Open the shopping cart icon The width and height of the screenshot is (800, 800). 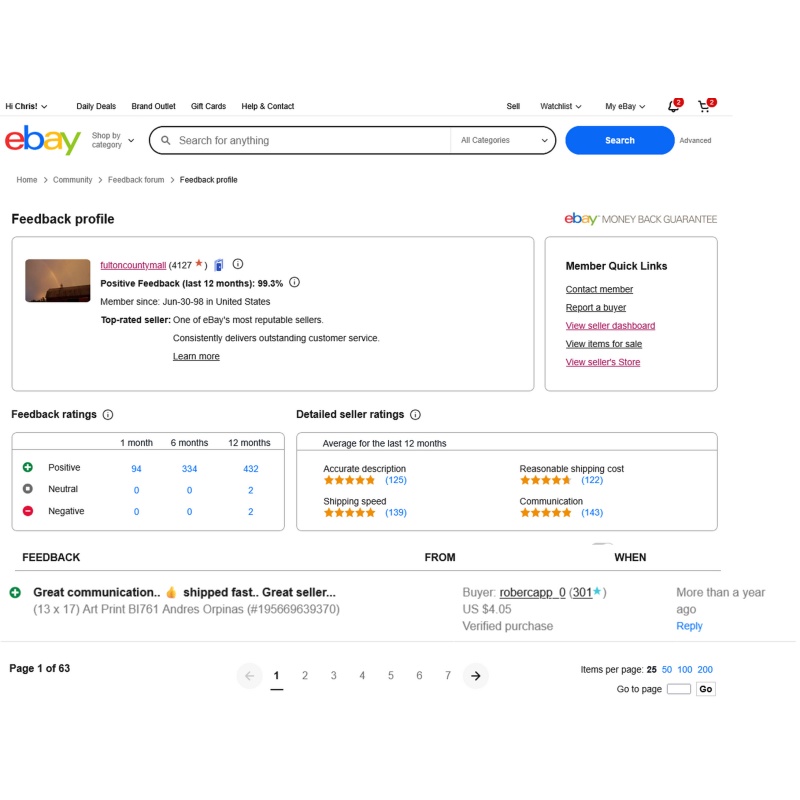pos(705,106)
